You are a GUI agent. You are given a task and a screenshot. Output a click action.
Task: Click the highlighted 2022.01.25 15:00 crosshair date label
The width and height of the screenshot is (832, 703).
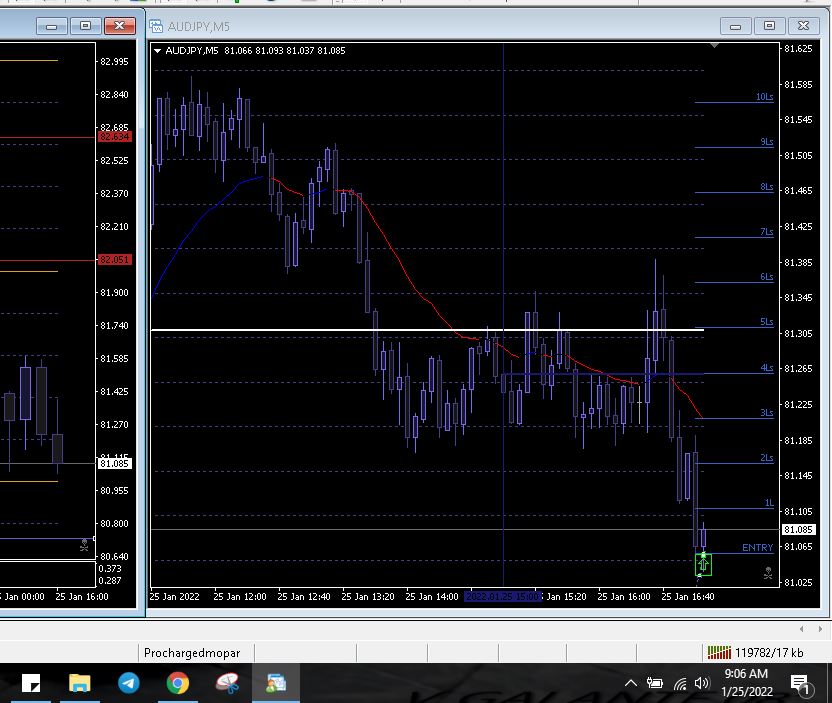(502, 596)
